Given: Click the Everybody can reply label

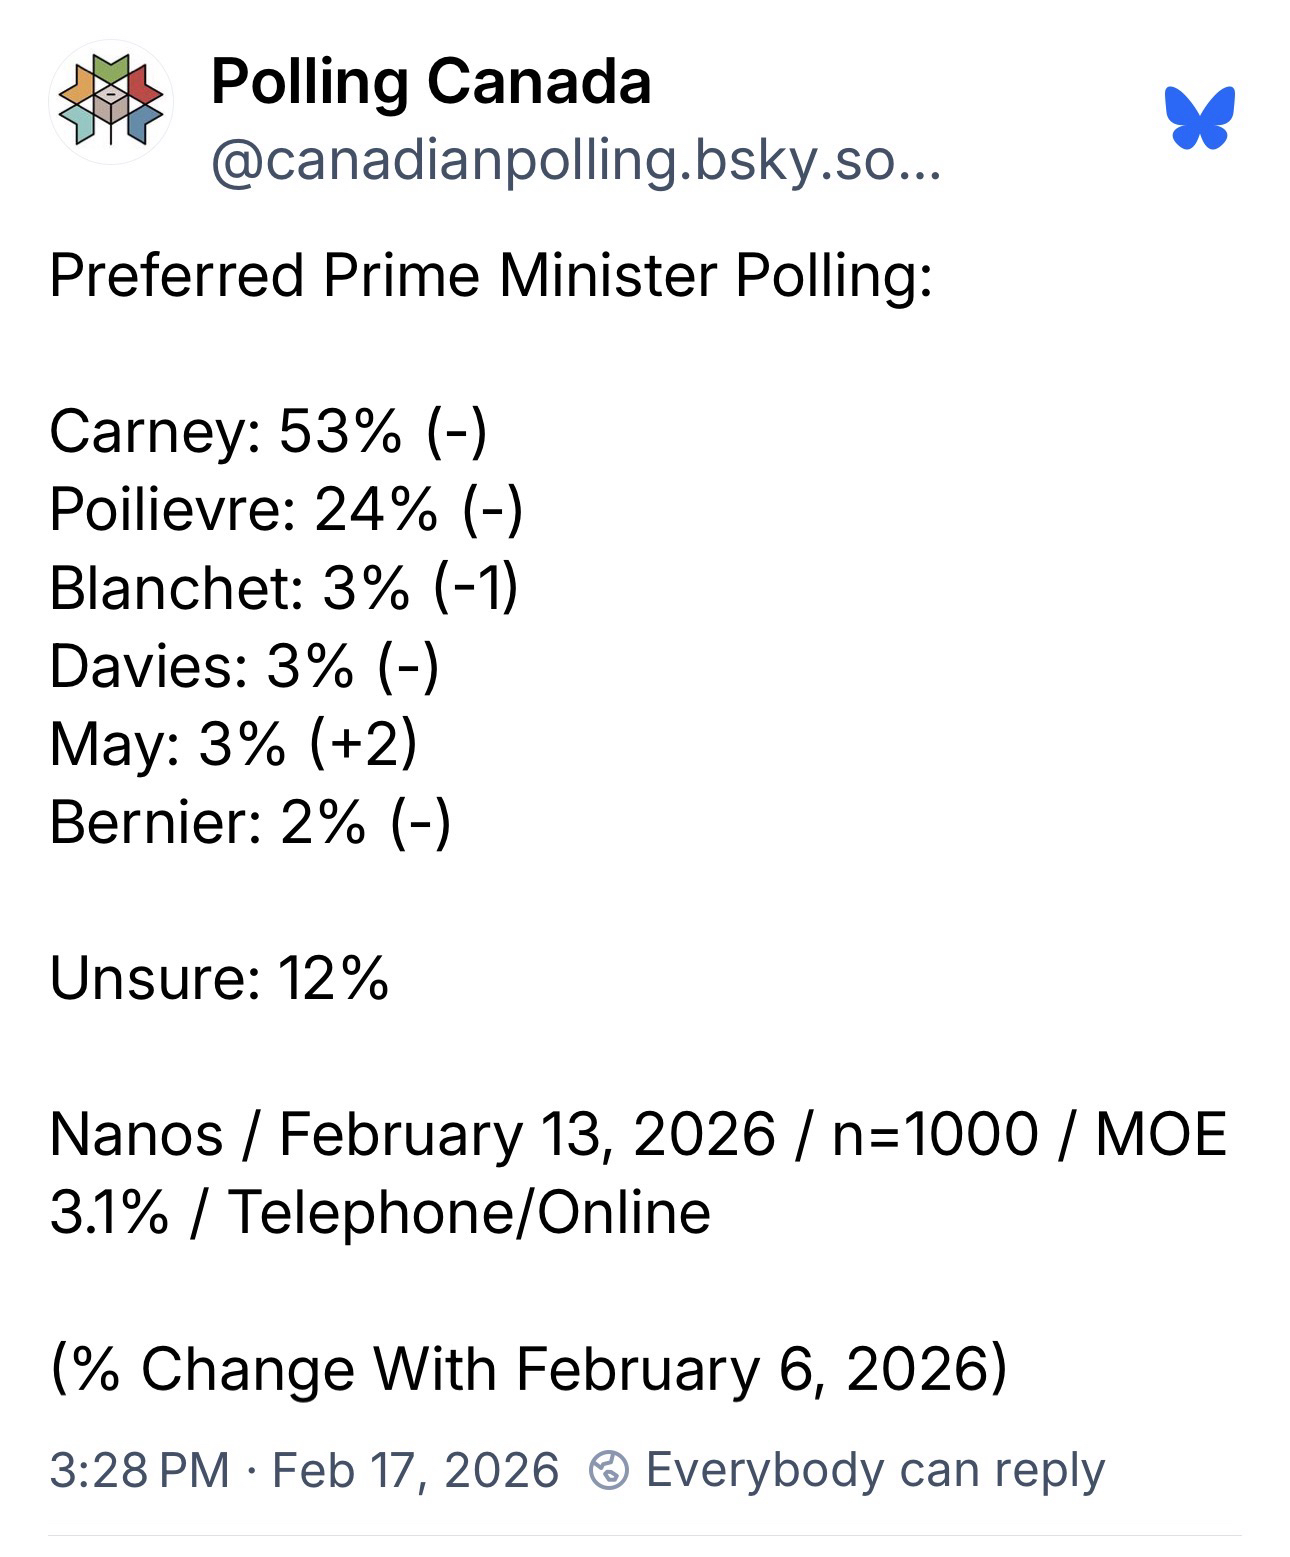Looking at the screenshot, I should 875,1470.
